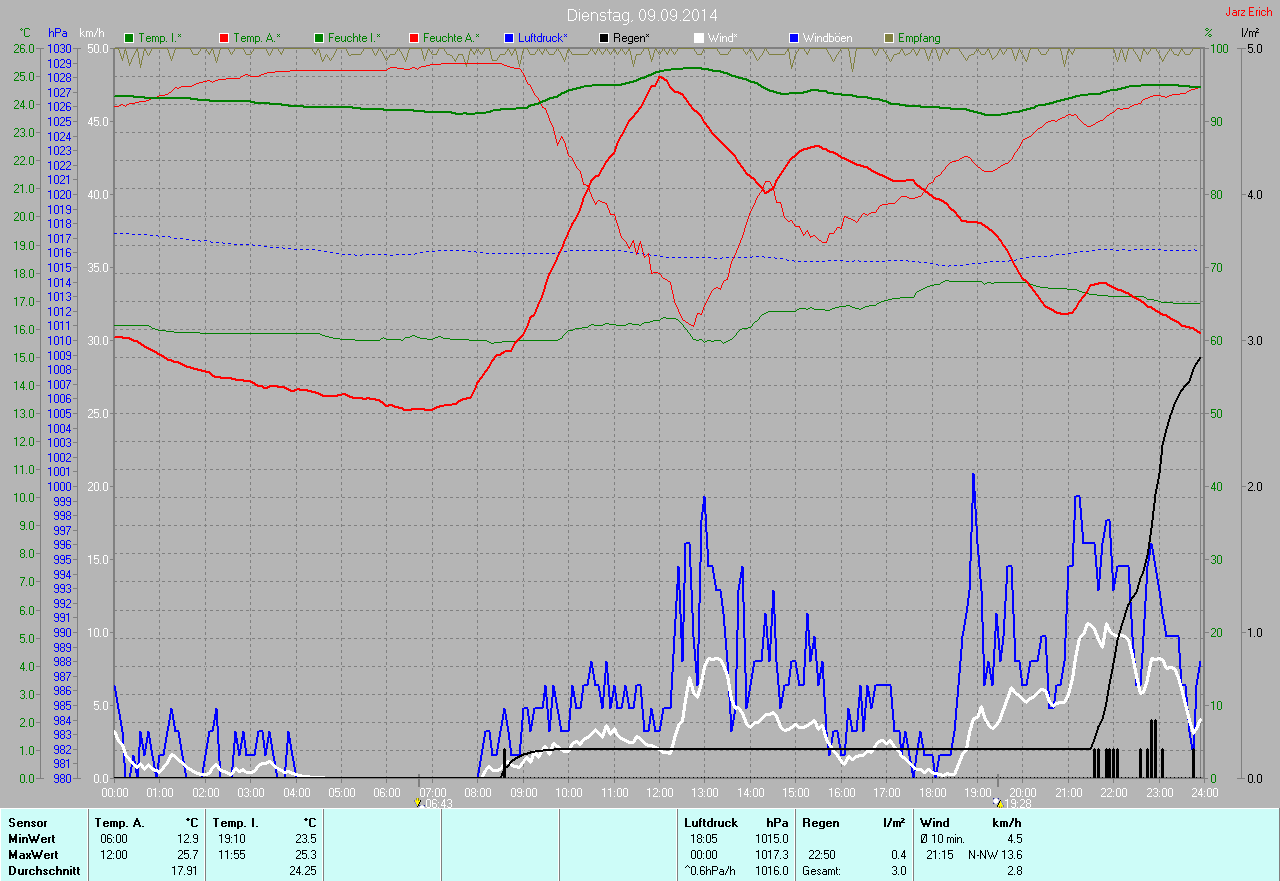
Task: Click the sunrise marker at 06:43
Action: [x=417, y=803]
